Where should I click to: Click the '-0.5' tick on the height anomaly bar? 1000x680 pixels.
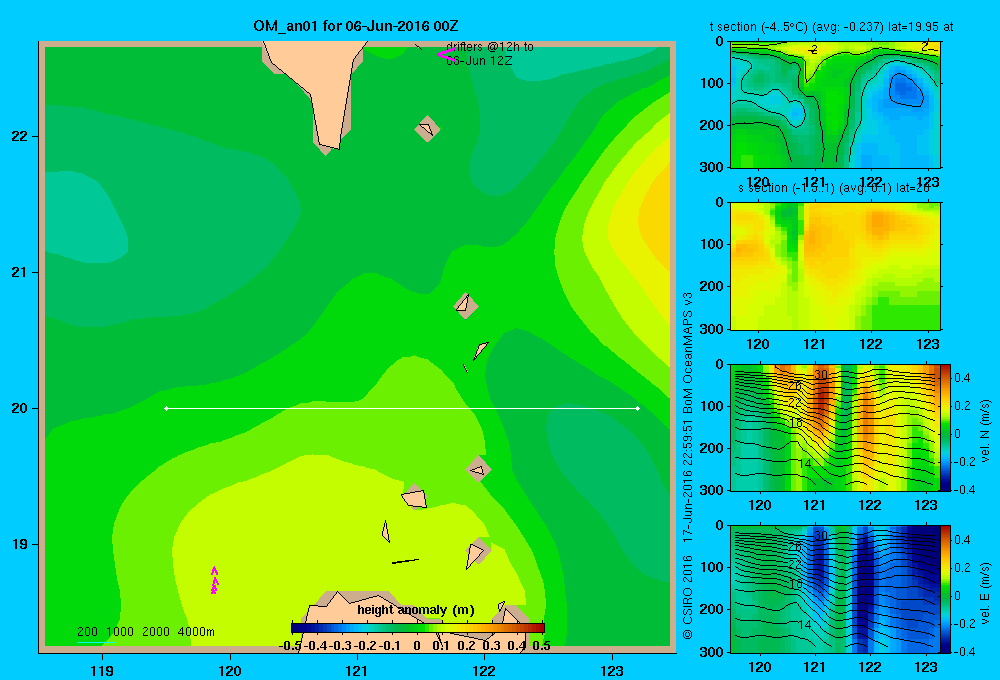tap(290, 646)
